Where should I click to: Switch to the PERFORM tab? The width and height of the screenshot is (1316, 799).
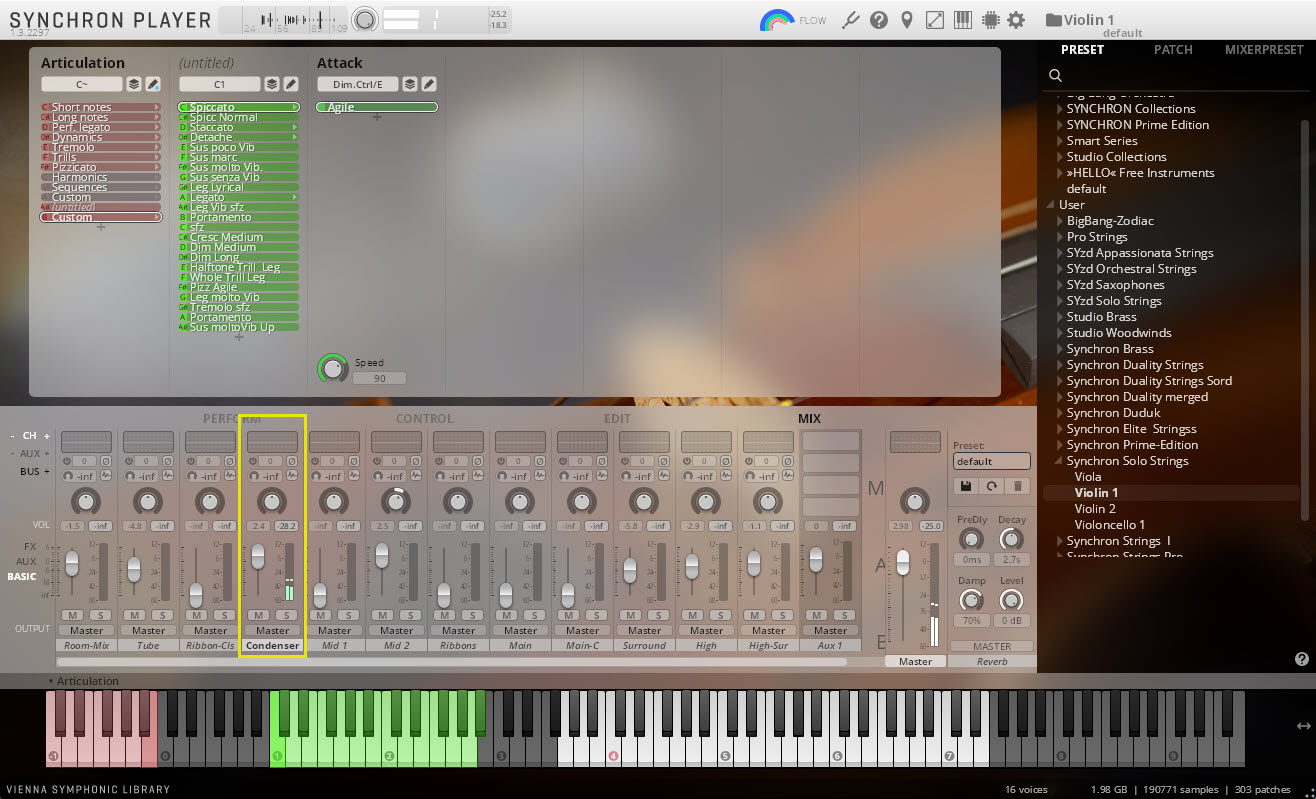232,418
